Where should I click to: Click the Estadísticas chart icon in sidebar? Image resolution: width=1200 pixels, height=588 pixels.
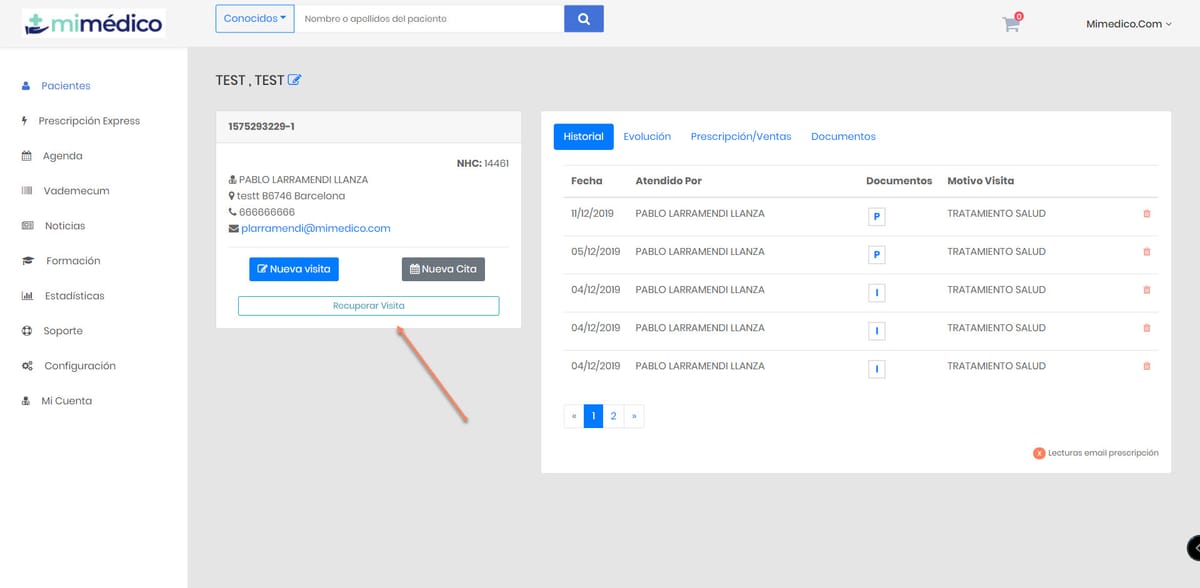click(28, 296)
